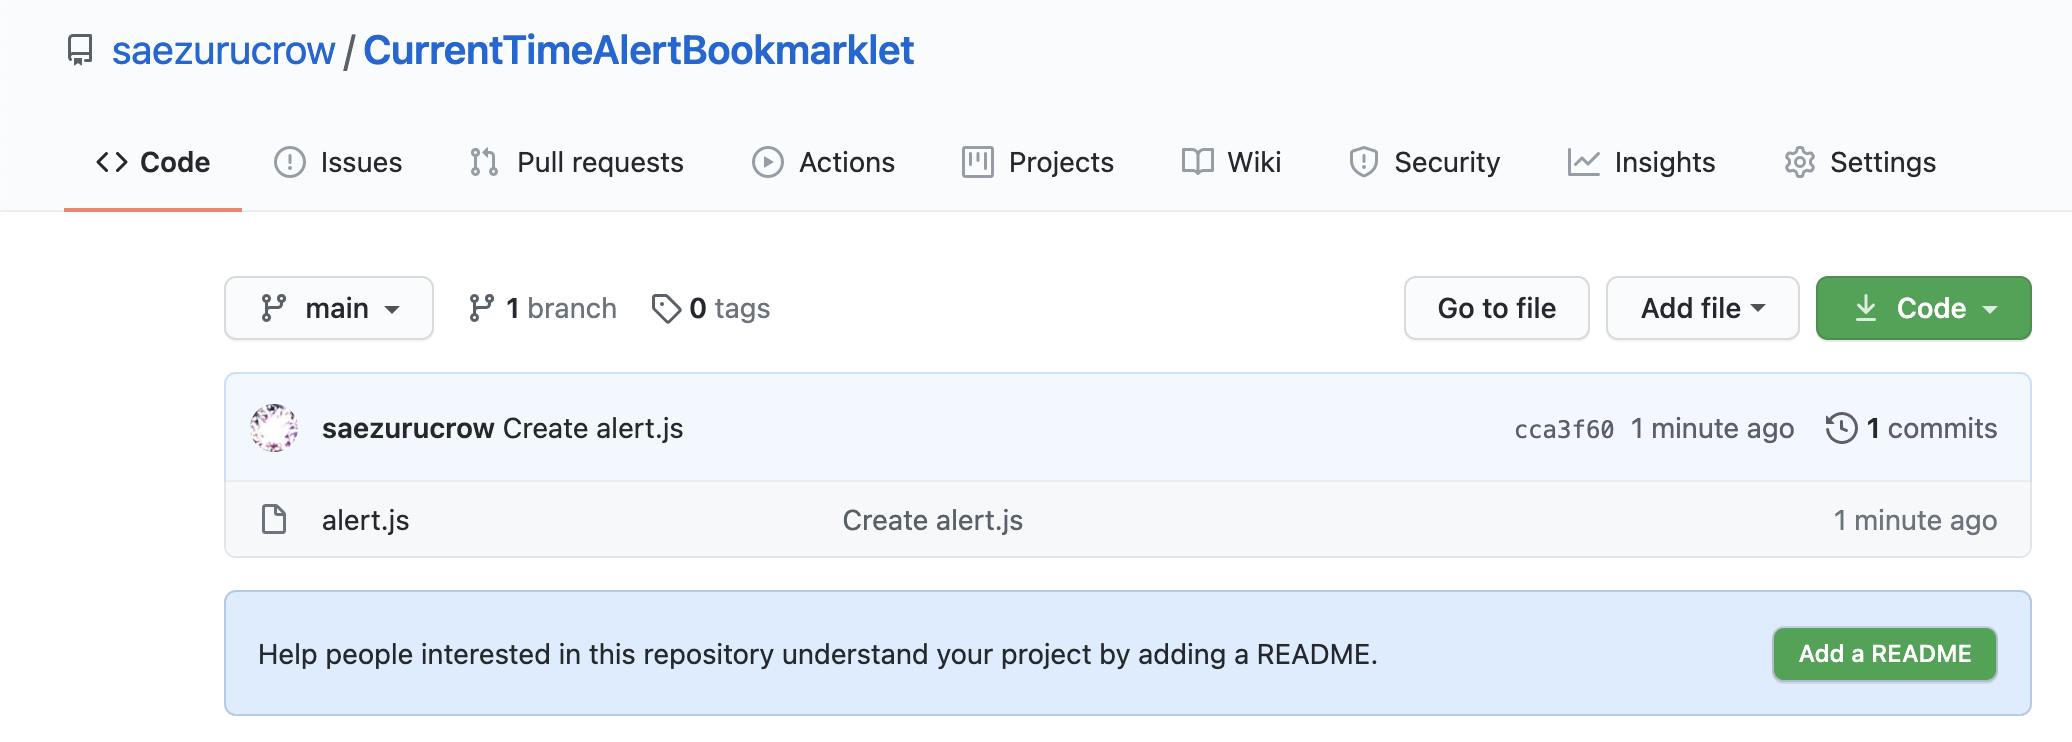Click the repository book icon beside saezurucrow
Image resolution: width=2072 pixels, height=742 pixels.
click(80, 50)
